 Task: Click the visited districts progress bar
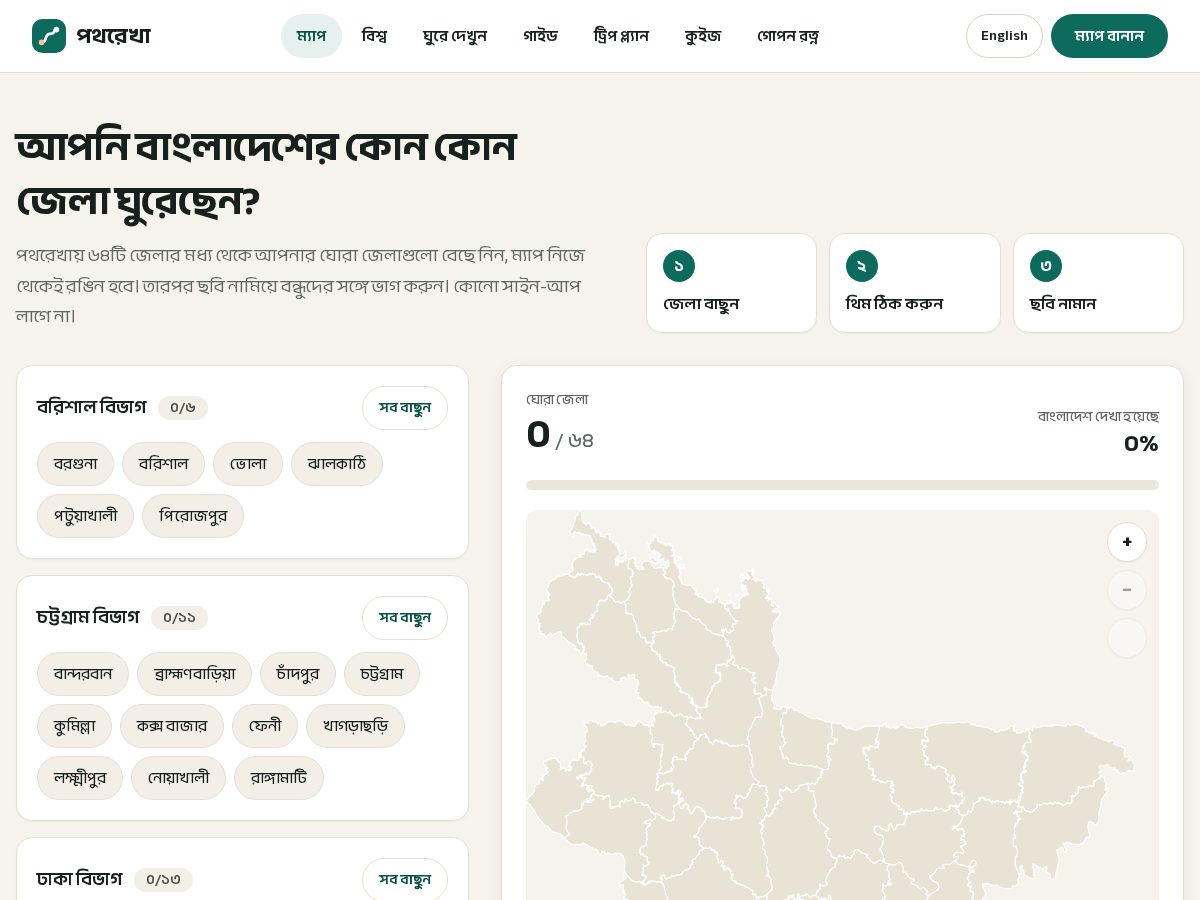click(842, 485)
